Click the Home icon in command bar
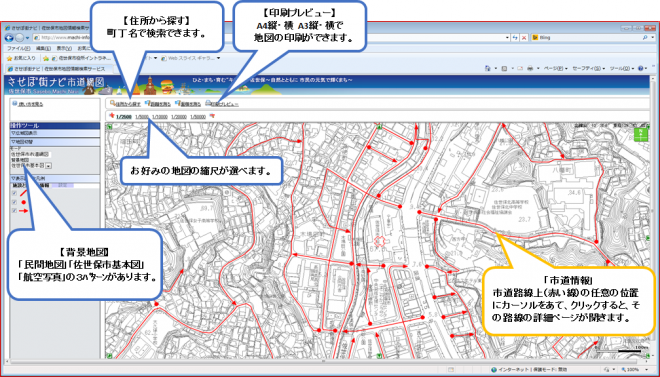 click(487, 68)
